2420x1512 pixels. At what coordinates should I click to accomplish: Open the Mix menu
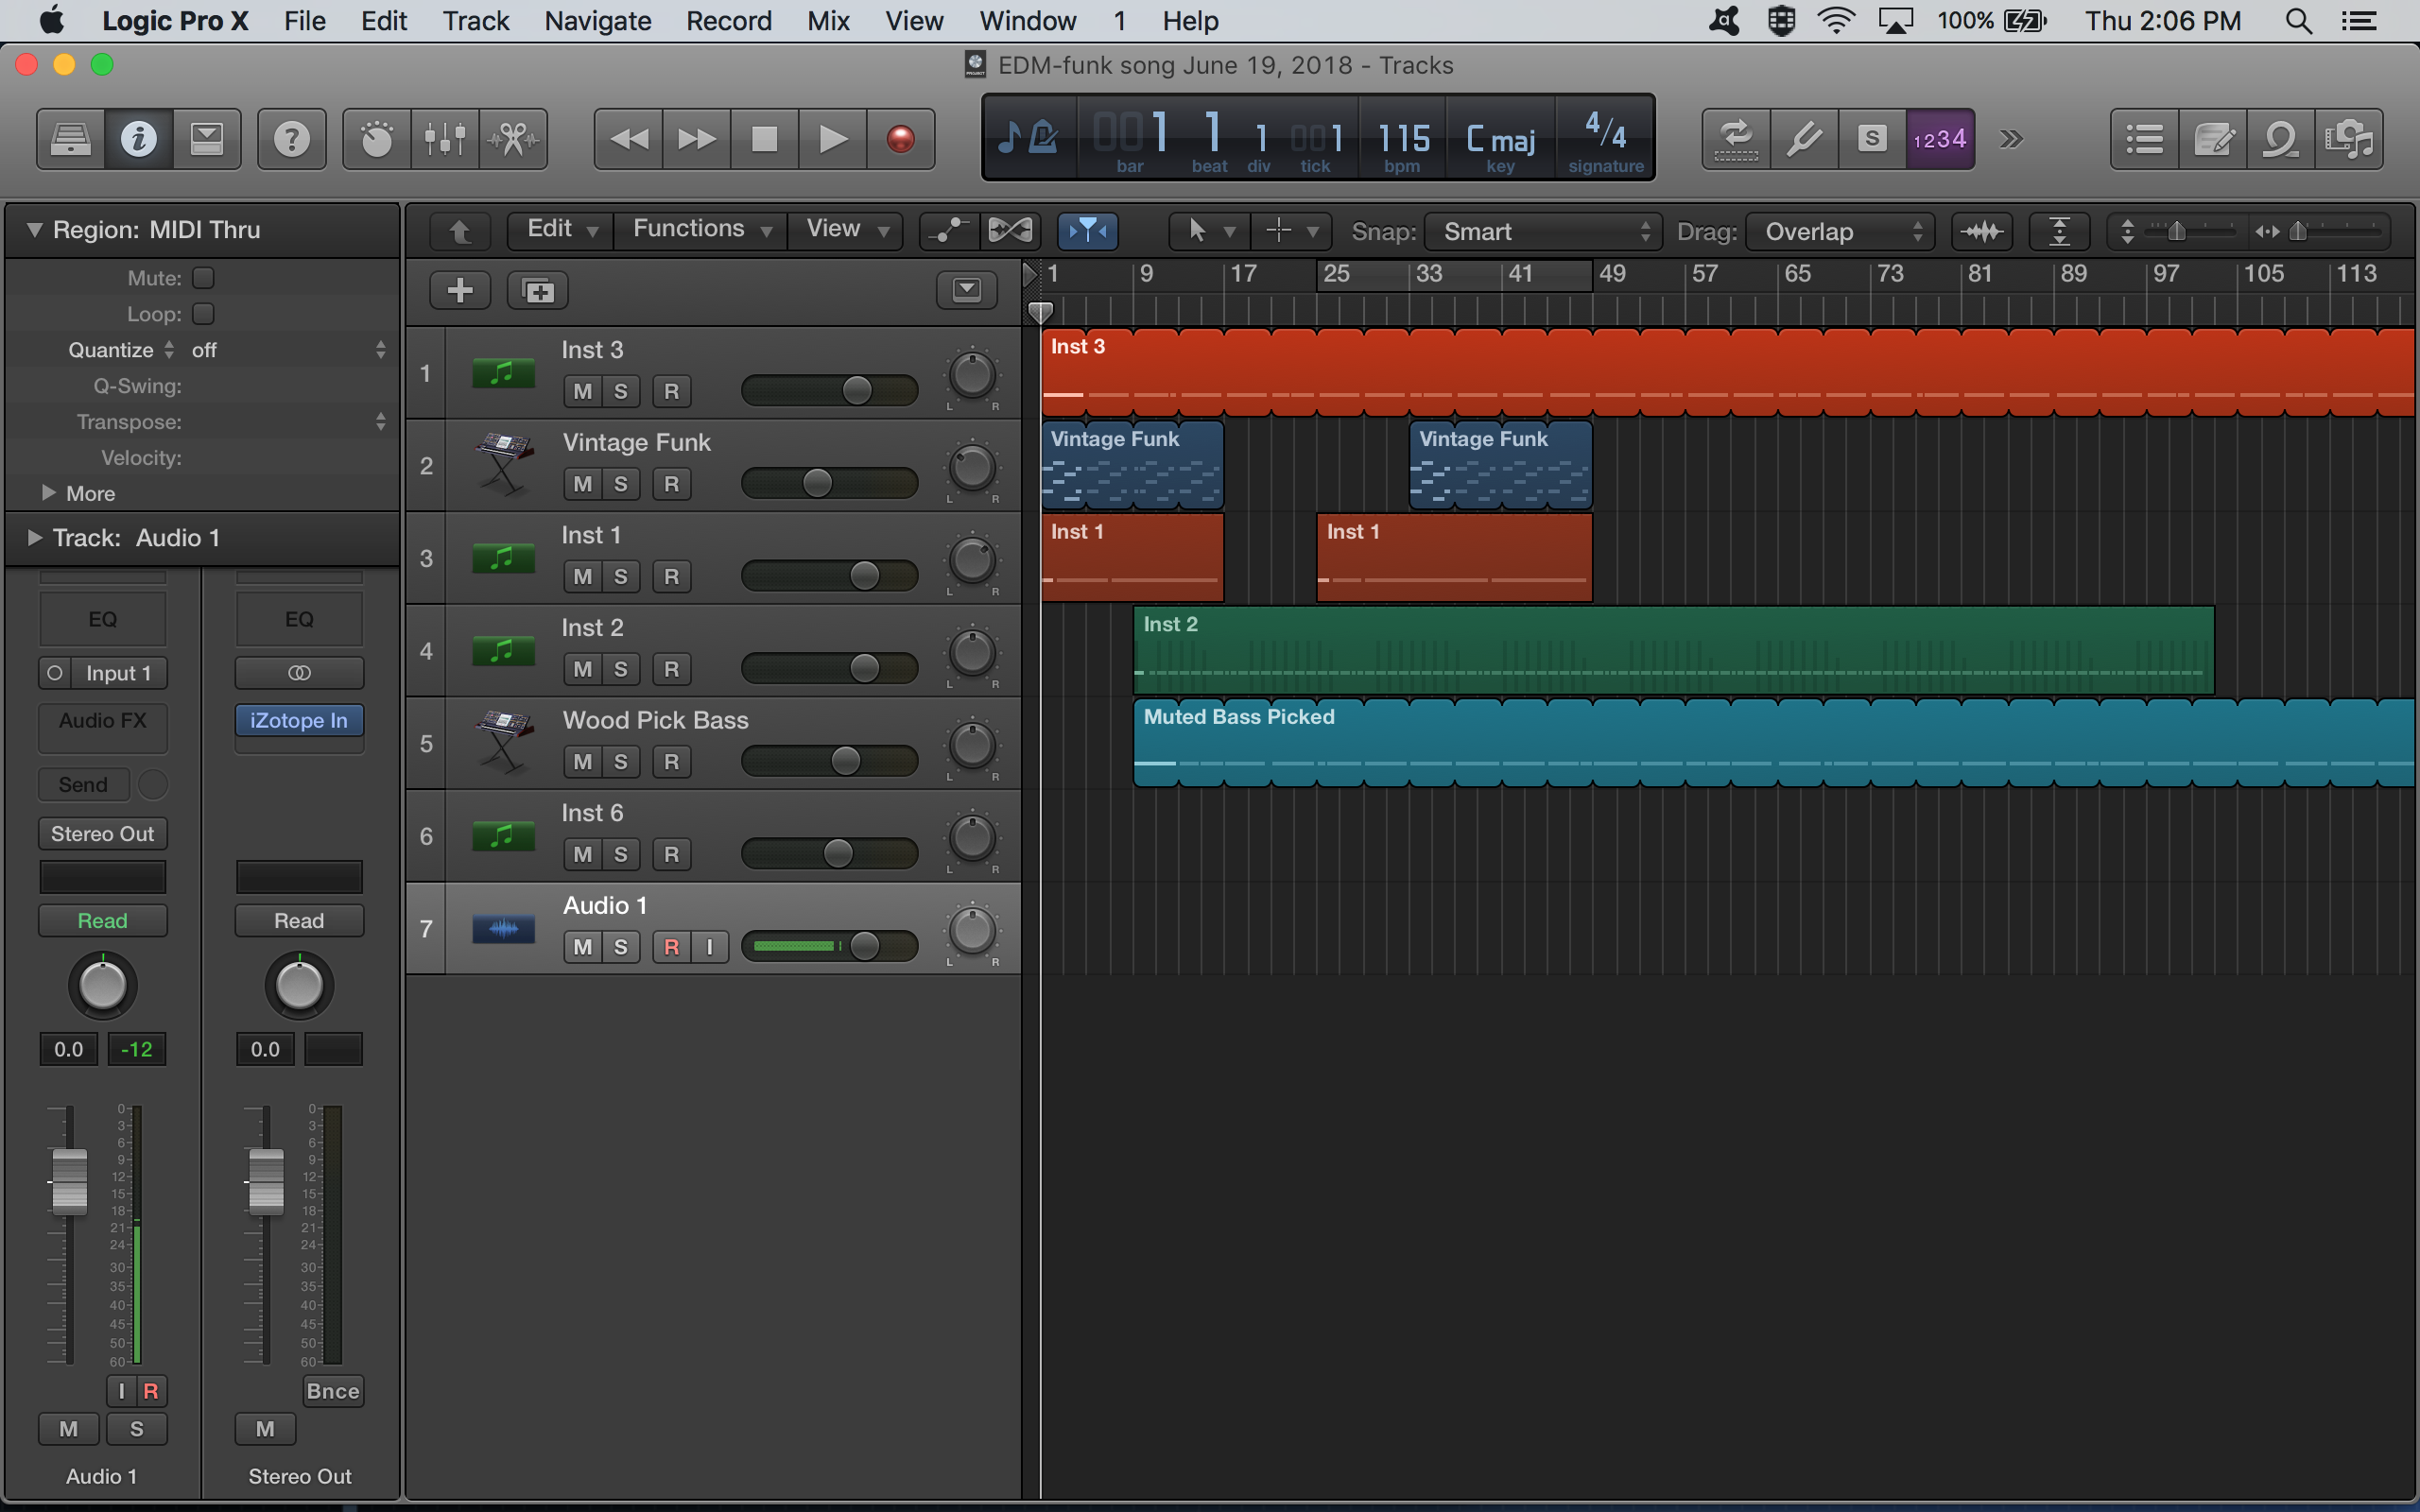(x=828, y=21)
